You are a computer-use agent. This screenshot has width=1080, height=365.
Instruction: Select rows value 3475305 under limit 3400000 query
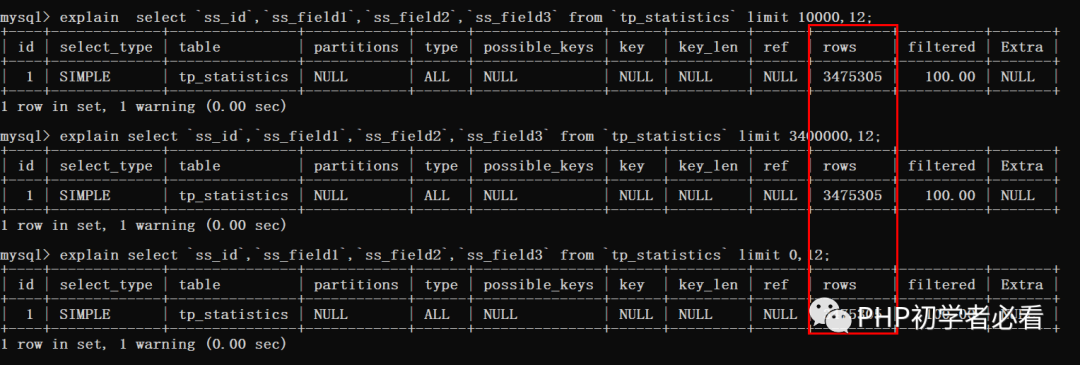pos(852,196)
